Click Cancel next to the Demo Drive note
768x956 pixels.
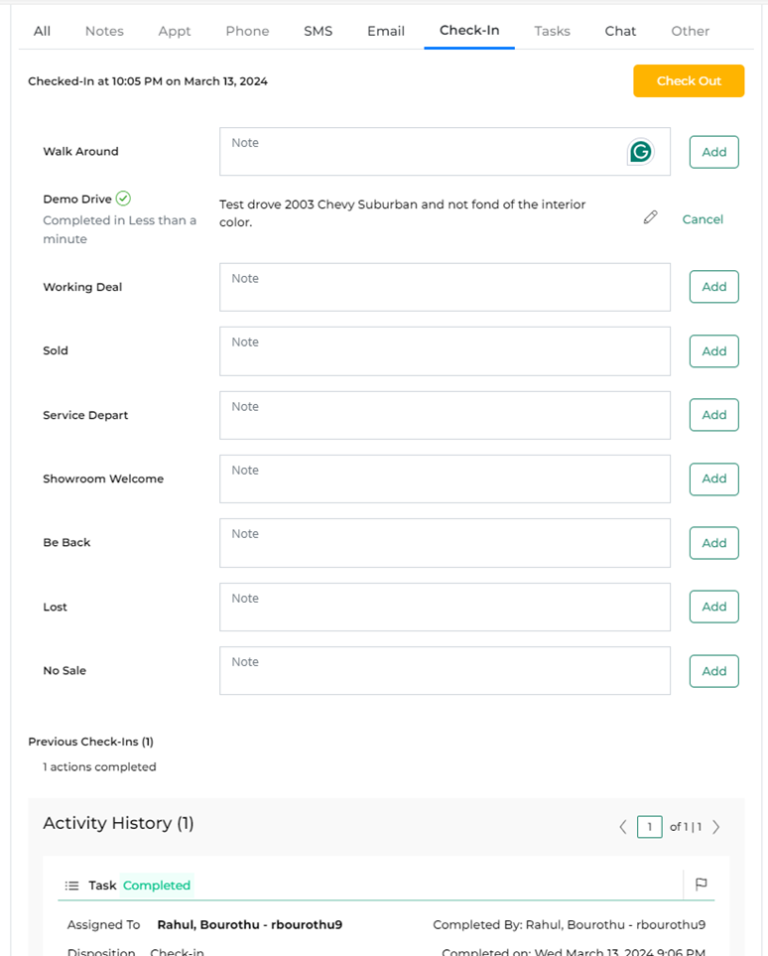[x=702, y=219]
